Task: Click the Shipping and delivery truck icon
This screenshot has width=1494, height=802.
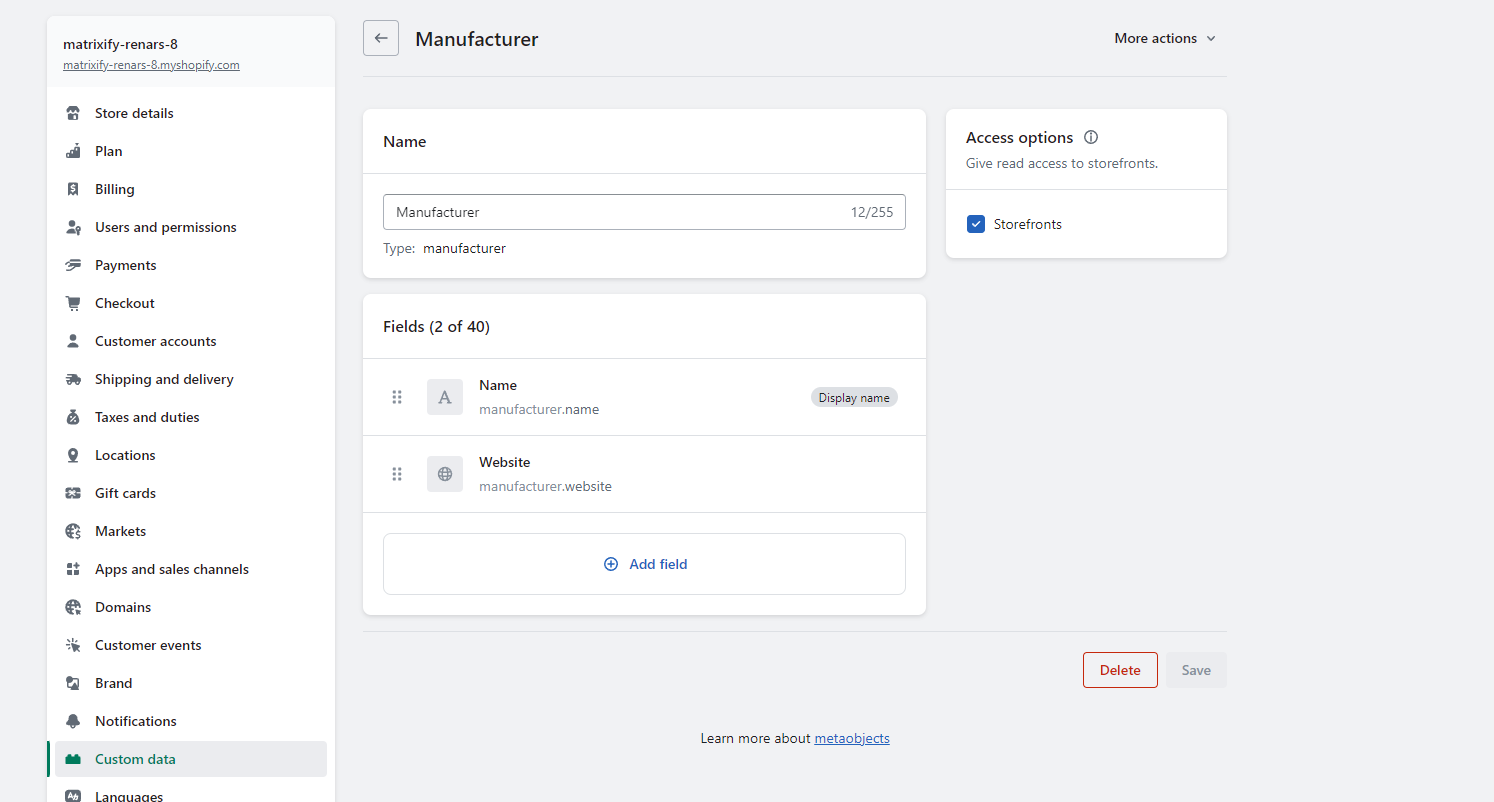Action: pyautogui.click(x=73, y=379)
